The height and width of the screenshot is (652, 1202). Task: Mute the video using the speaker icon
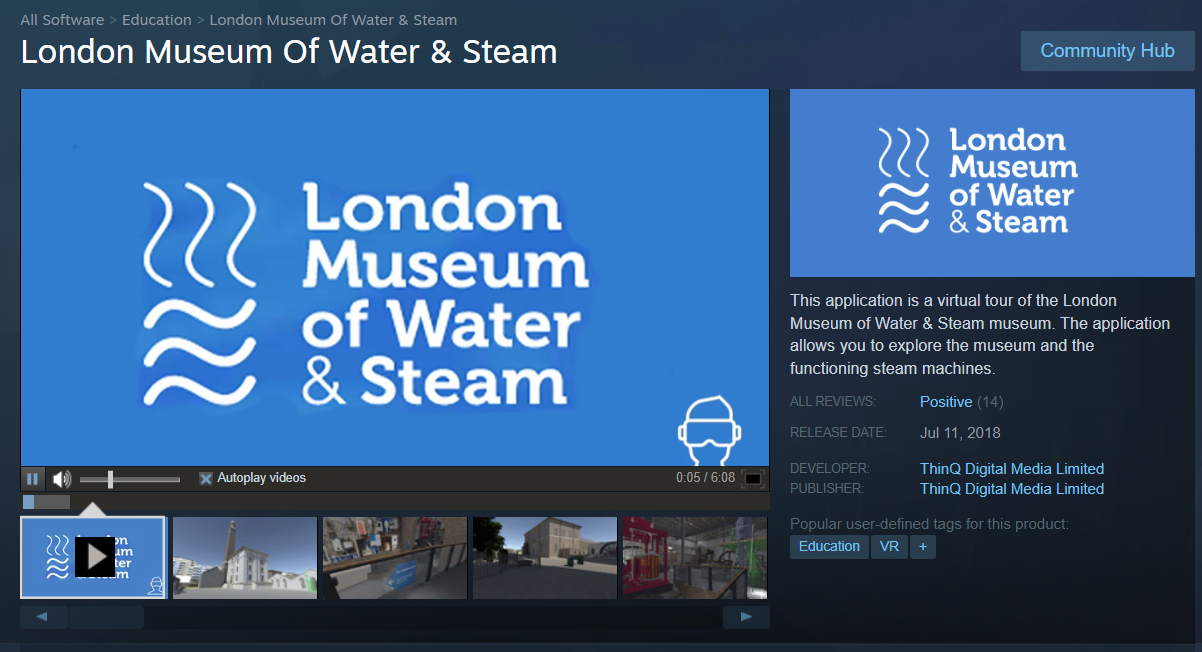[62, 479]
